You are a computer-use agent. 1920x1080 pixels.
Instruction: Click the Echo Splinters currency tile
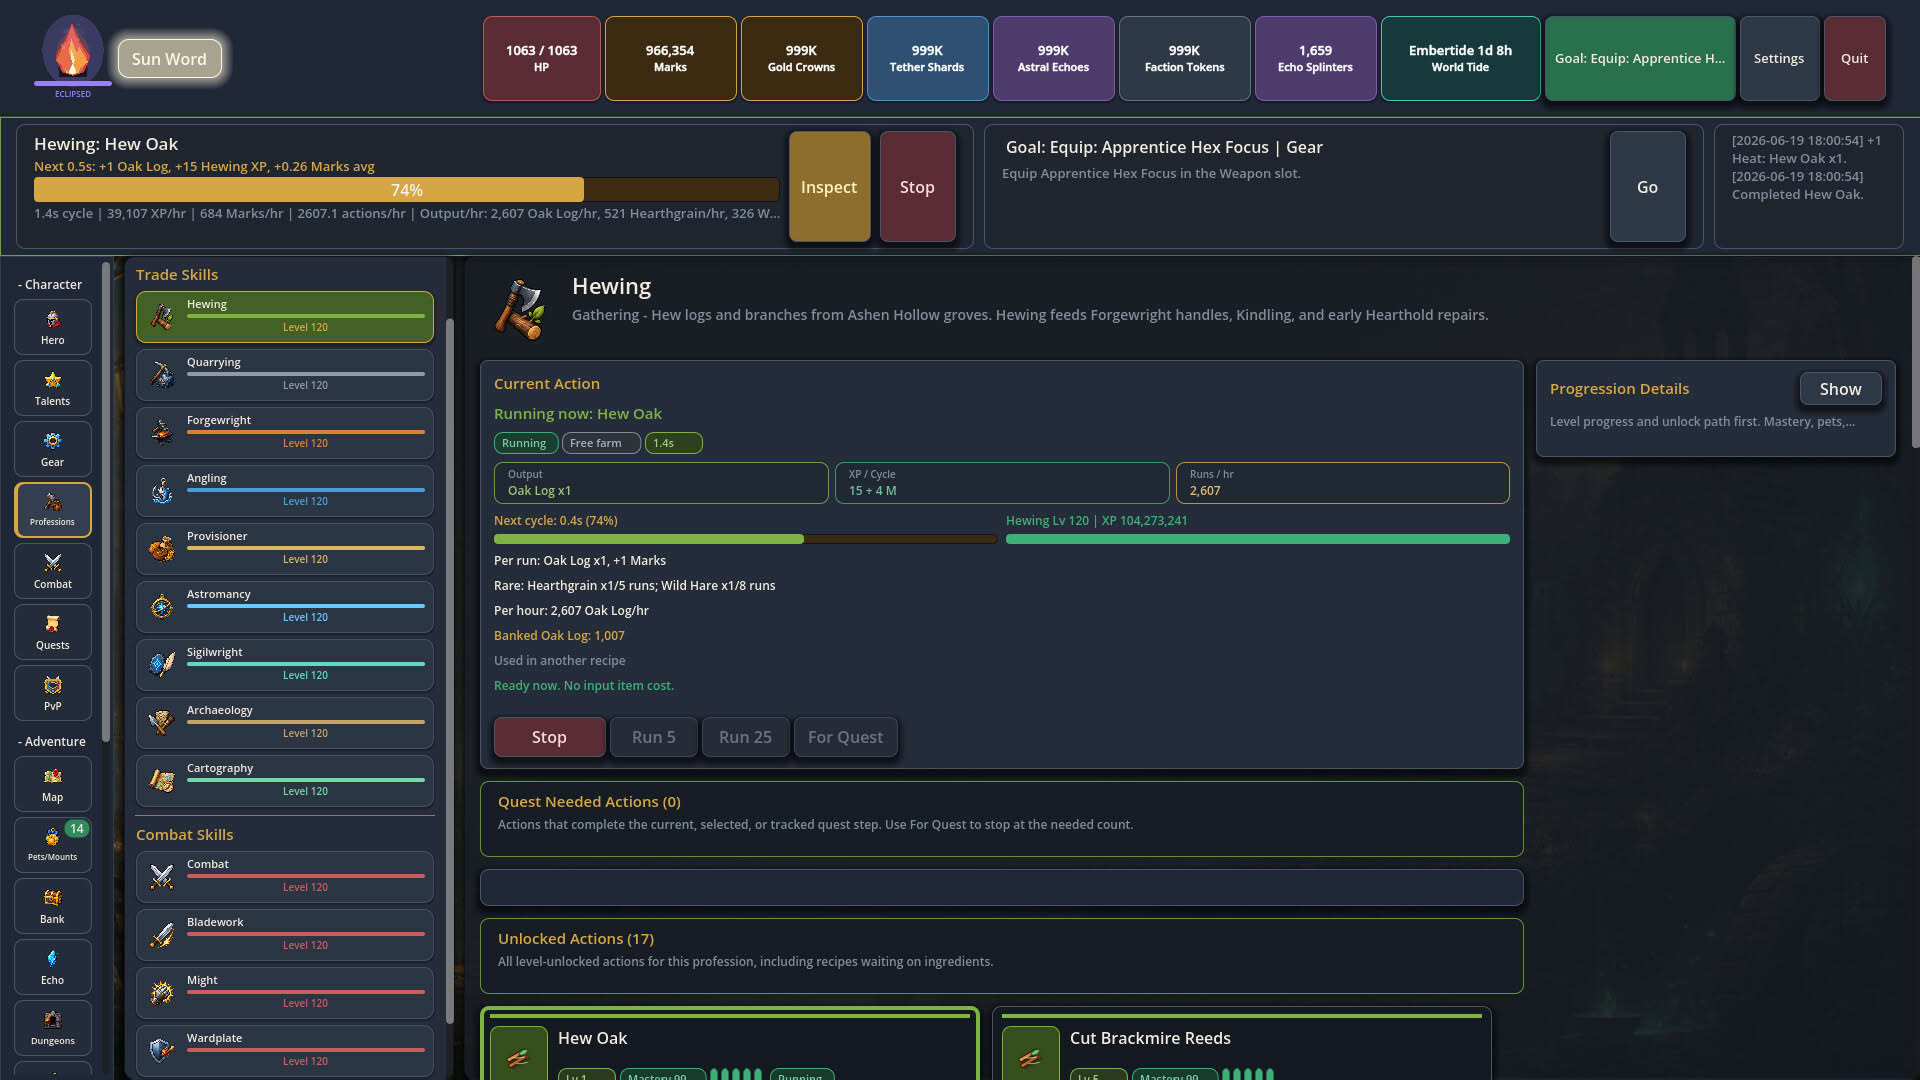(1315, 58)
